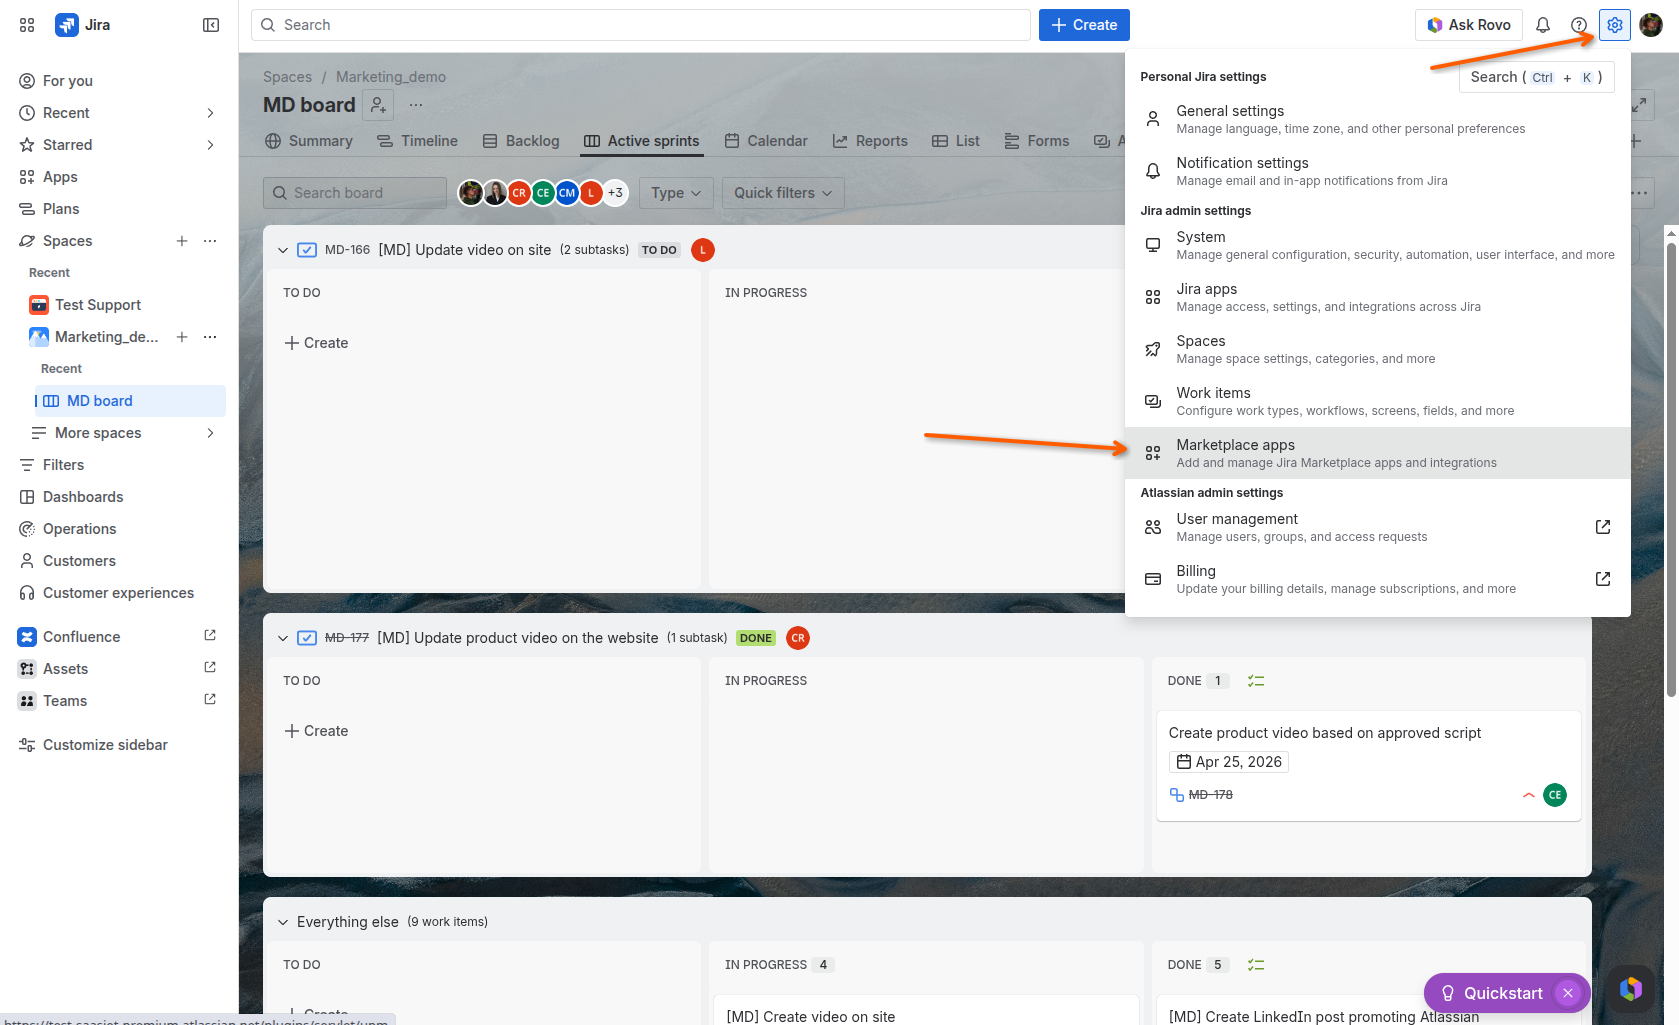Click the CE assignee avatar on MD-178 card
Image resolution: width=1679 pixels, height=1025 pixels.
click(x=1555, y=795)
